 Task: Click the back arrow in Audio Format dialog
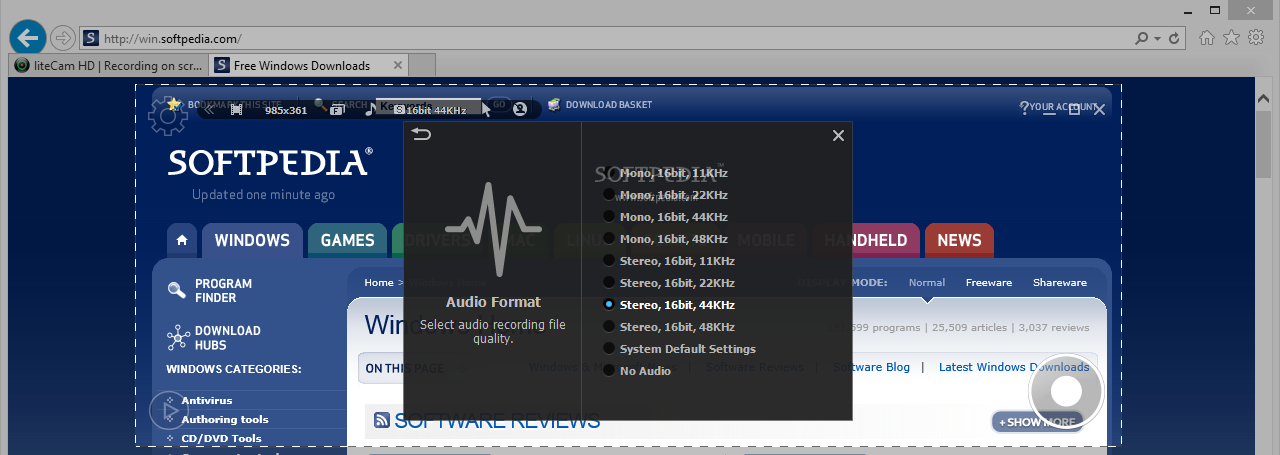pyautogui.click(x=421, y=134)
